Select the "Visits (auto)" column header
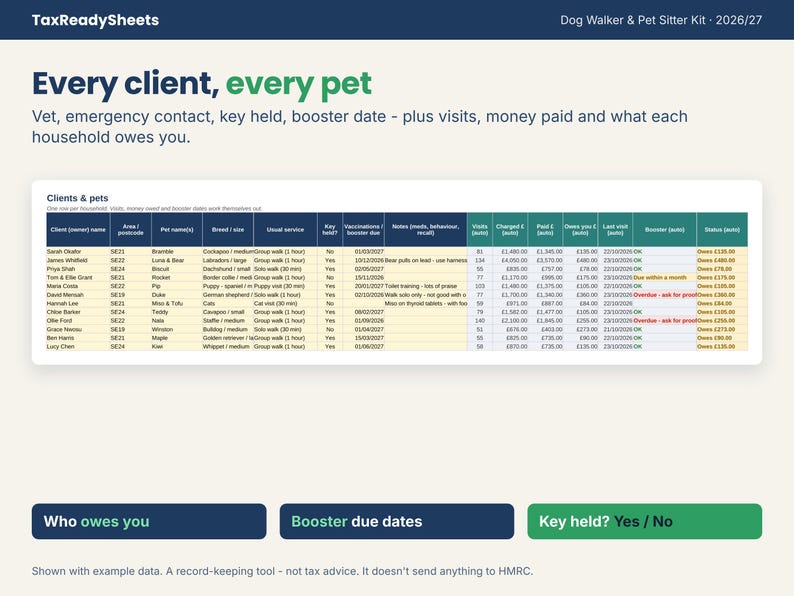Screen dimensions: 794x596 click(x=480, y=229)
